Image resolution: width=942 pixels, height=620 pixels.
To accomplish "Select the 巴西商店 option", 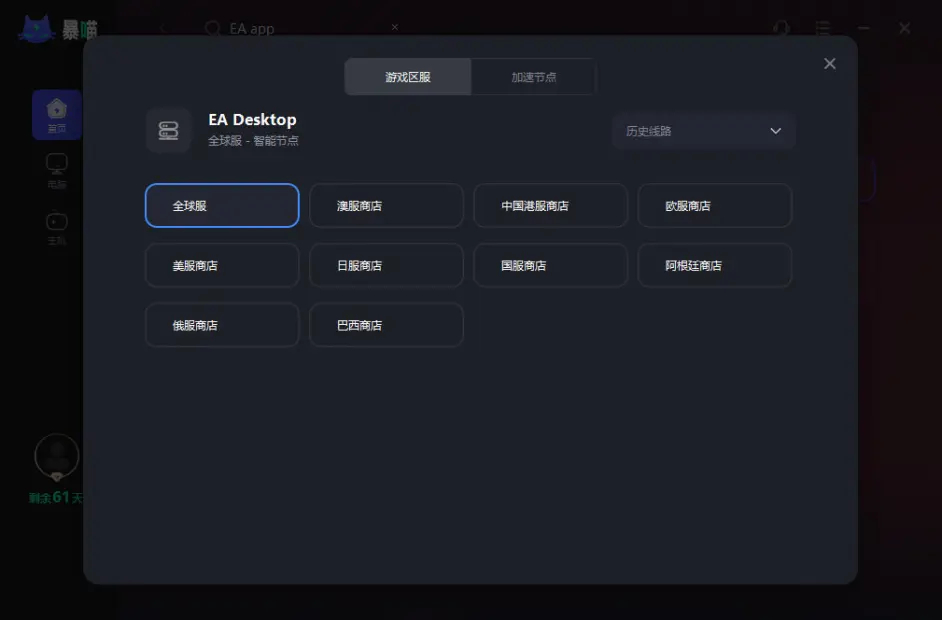I will click(x=386, y=324).
